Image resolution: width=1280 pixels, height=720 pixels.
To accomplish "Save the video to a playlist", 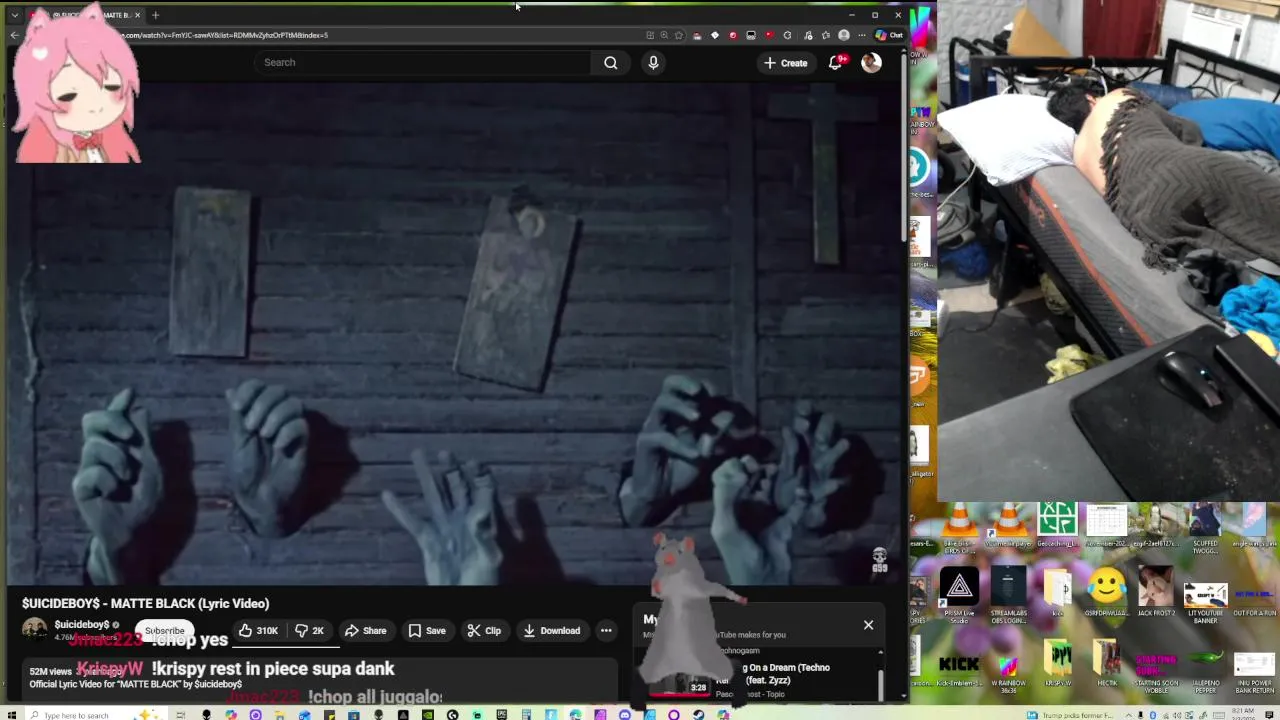I will tap(427, 631).
